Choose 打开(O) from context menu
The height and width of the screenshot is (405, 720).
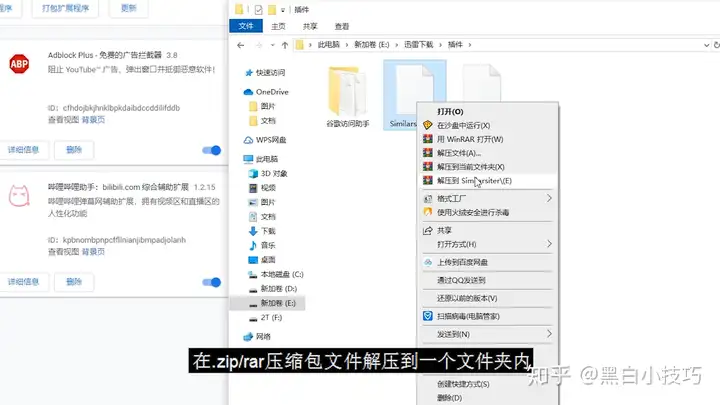[487, 112]
